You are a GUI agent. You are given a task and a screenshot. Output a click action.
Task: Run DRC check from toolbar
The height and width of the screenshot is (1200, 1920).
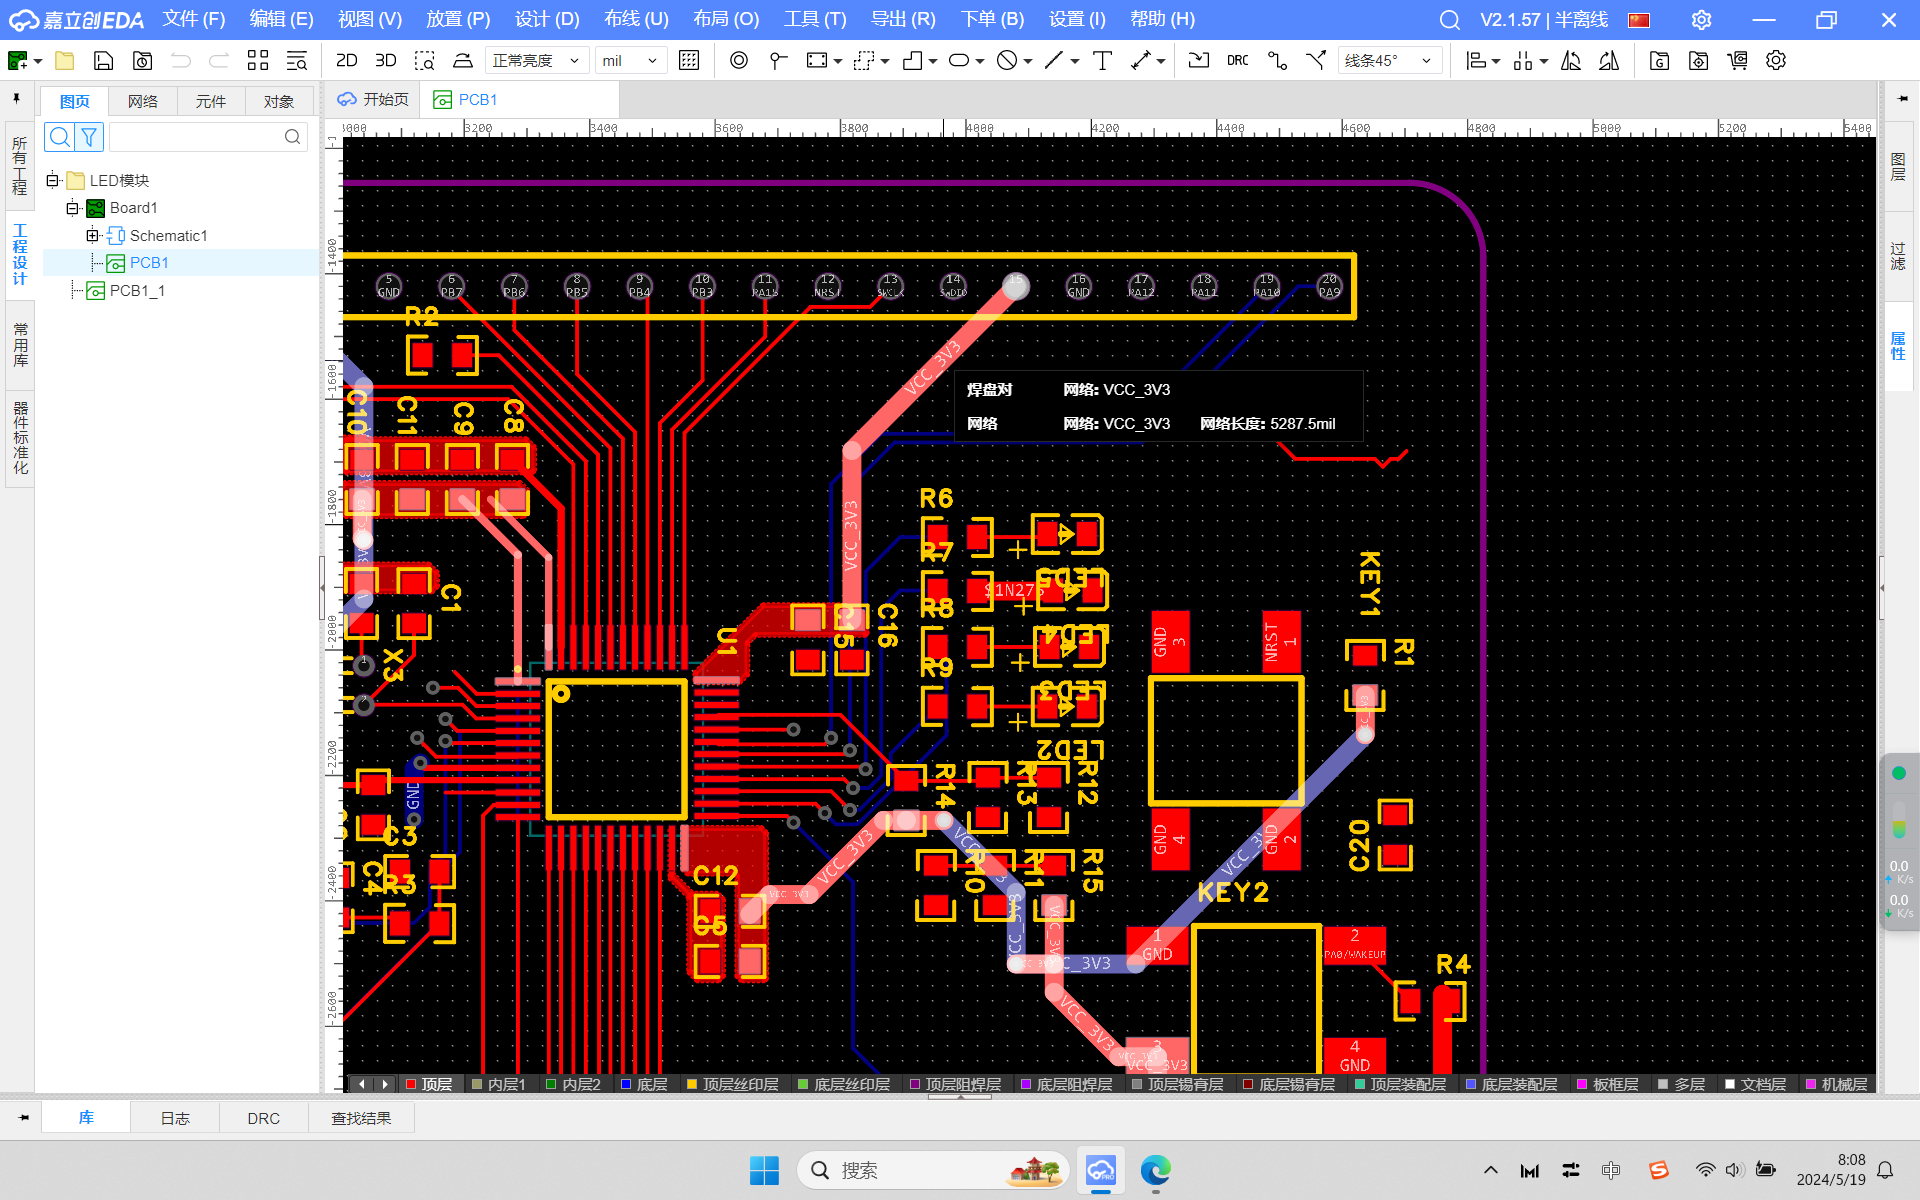[x=1237, y=61]
